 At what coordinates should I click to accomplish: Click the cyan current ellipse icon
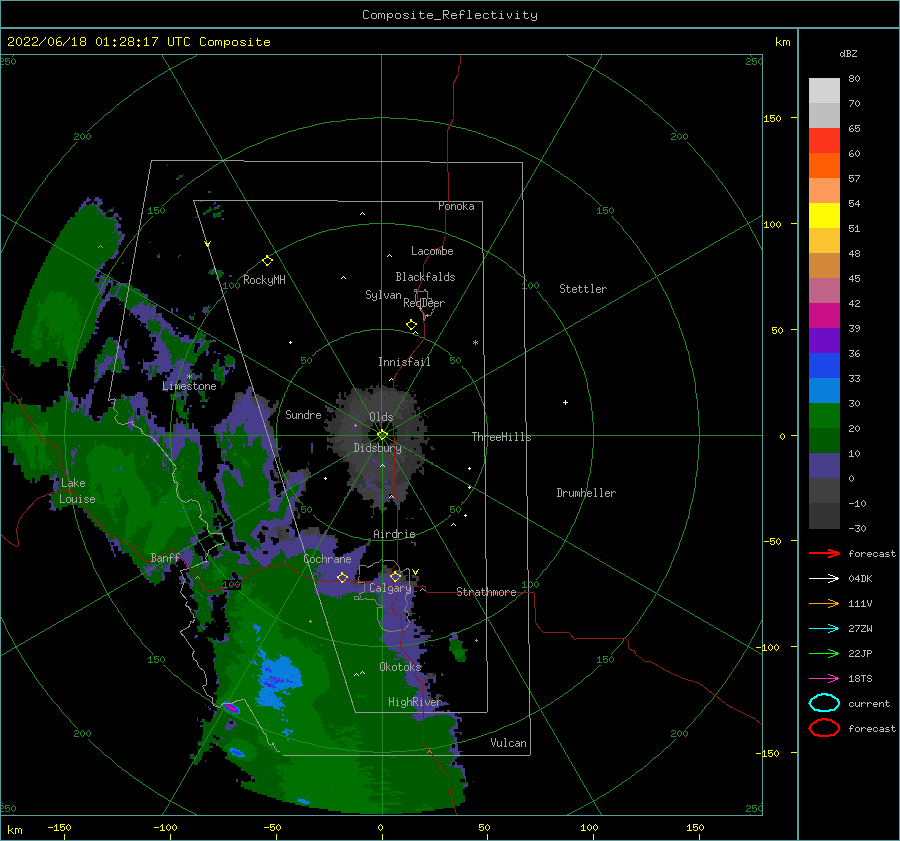point(824,703)
